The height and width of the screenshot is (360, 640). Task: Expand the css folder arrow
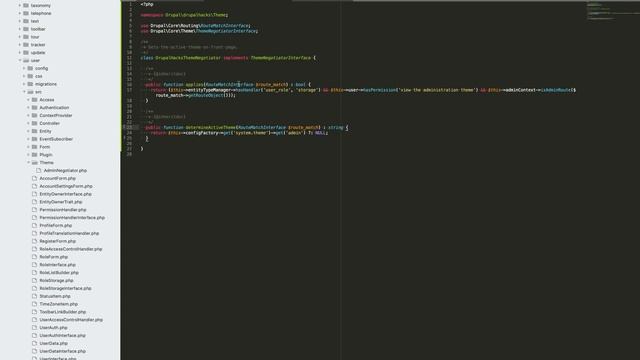(x=24, y=76)
